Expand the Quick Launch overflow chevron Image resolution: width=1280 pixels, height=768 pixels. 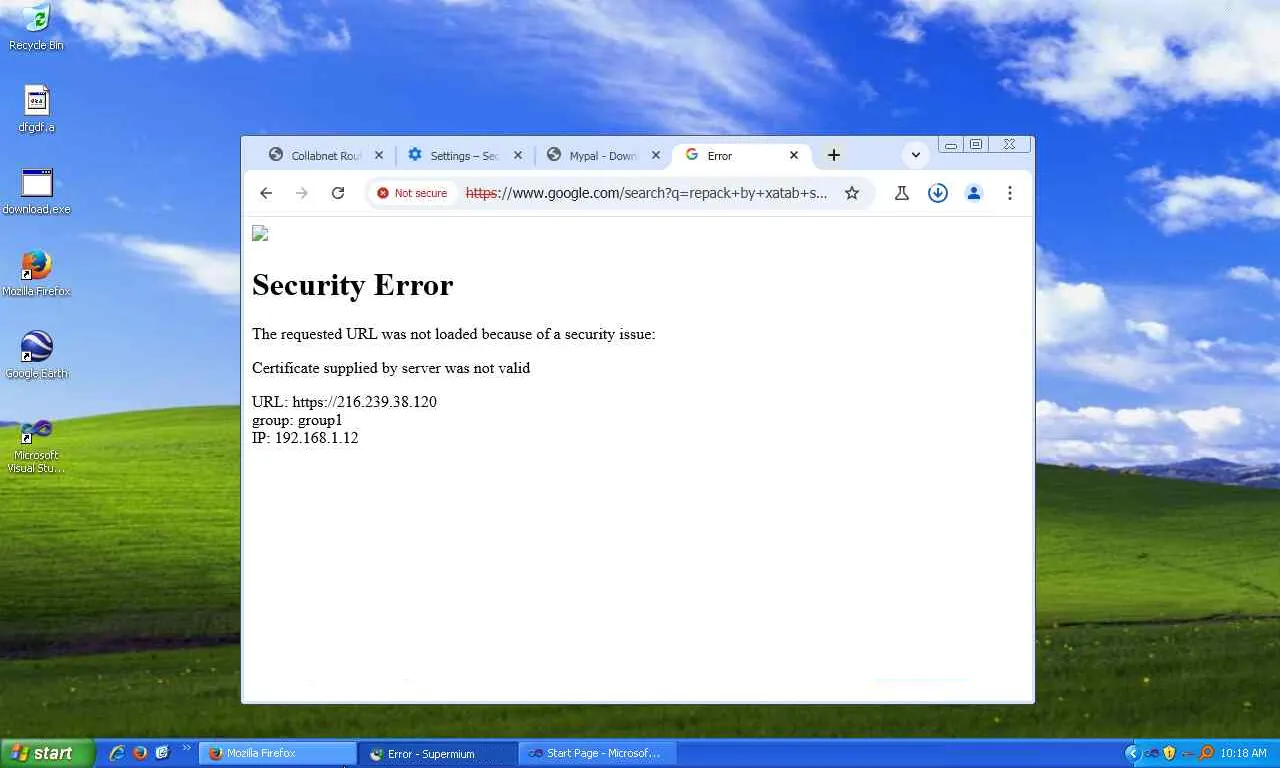[186, 748]
